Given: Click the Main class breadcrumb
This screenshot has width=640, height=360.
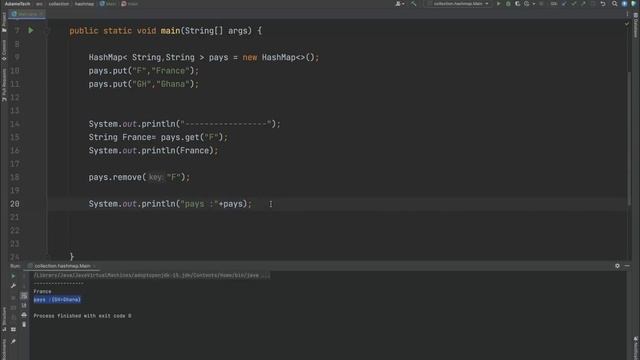Looking at the screenshot, I should point(108,4).
